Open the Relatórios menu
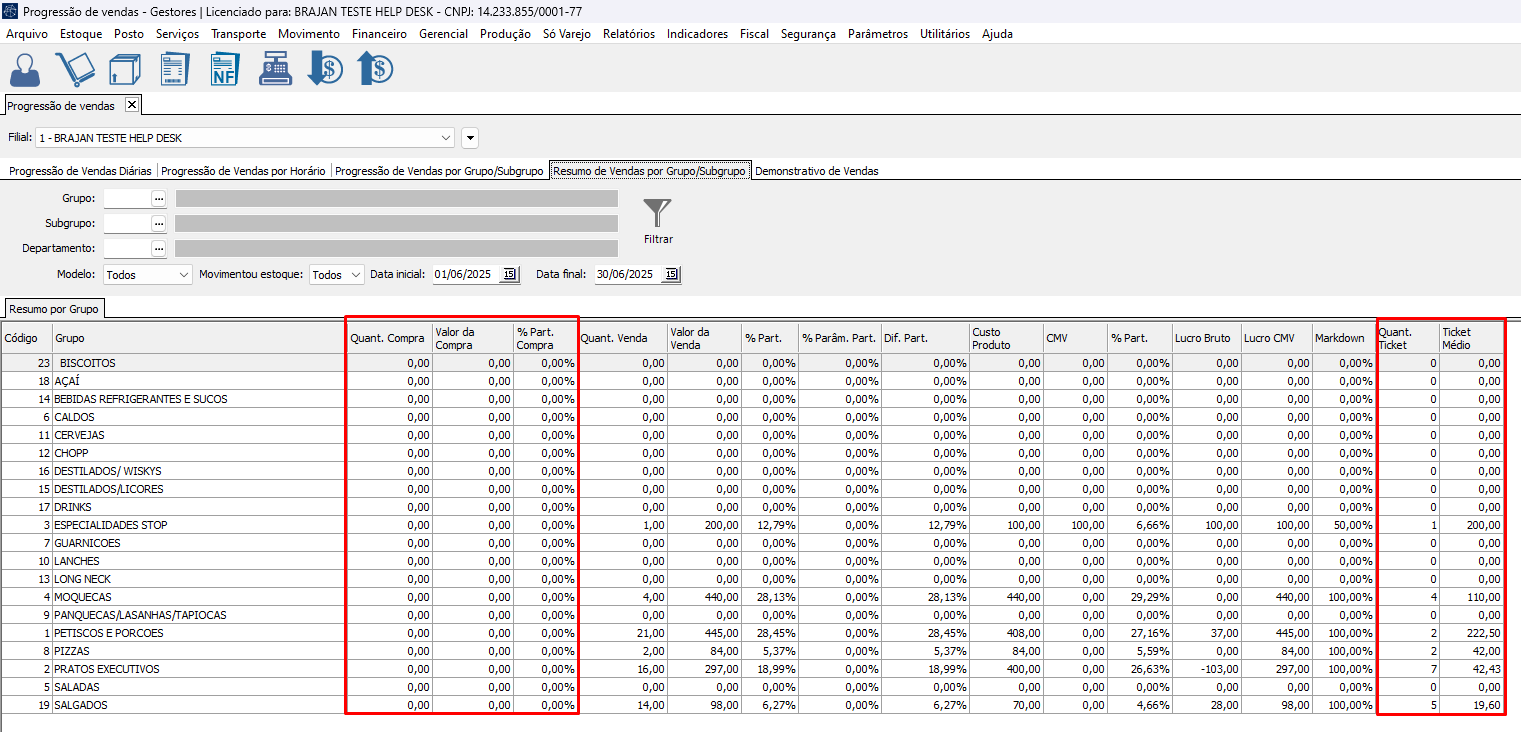The width and height of the screenshot is (1521, 732). click(x=628, y=34)
